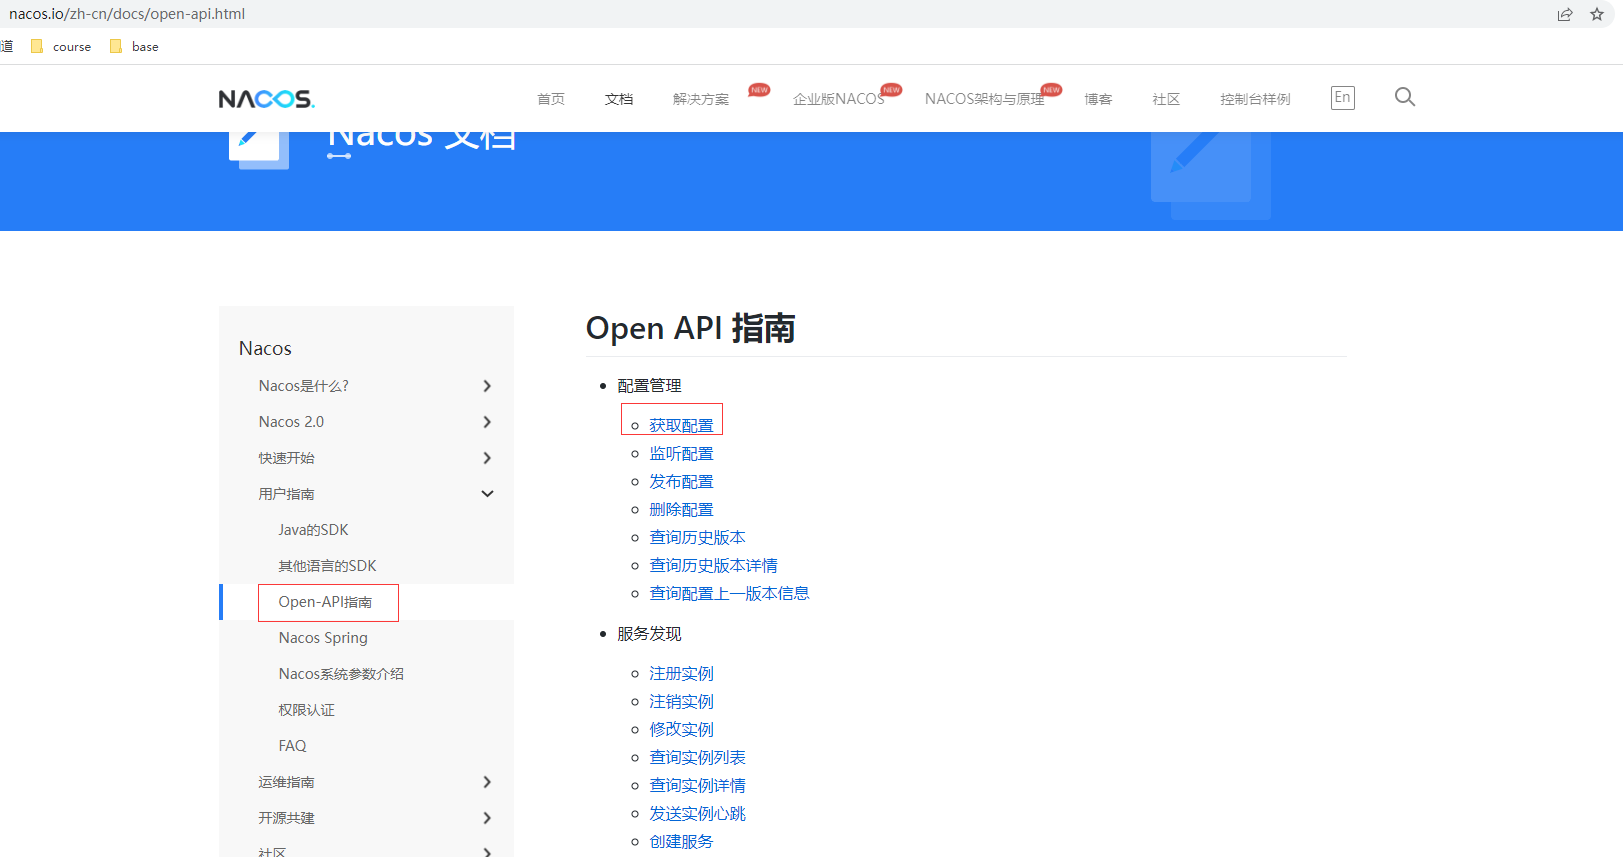Image resolution: width=1623 pixels, height=857 pixels.
Task: Click the Nacos sidebar title
Action: coord(265,348)
